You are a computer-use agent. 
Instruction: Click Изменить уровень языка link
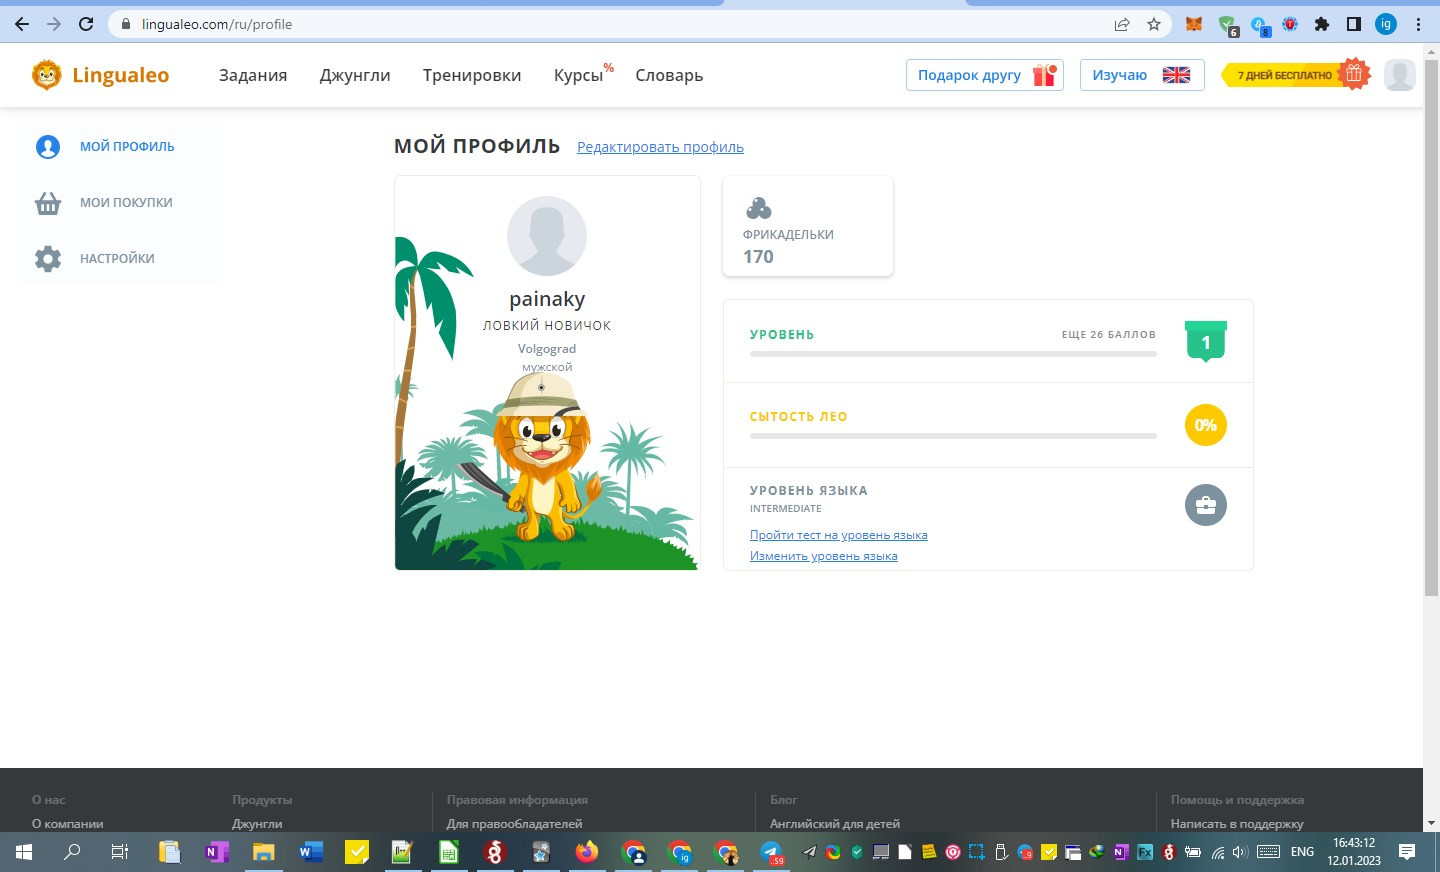tap(824, 556)
